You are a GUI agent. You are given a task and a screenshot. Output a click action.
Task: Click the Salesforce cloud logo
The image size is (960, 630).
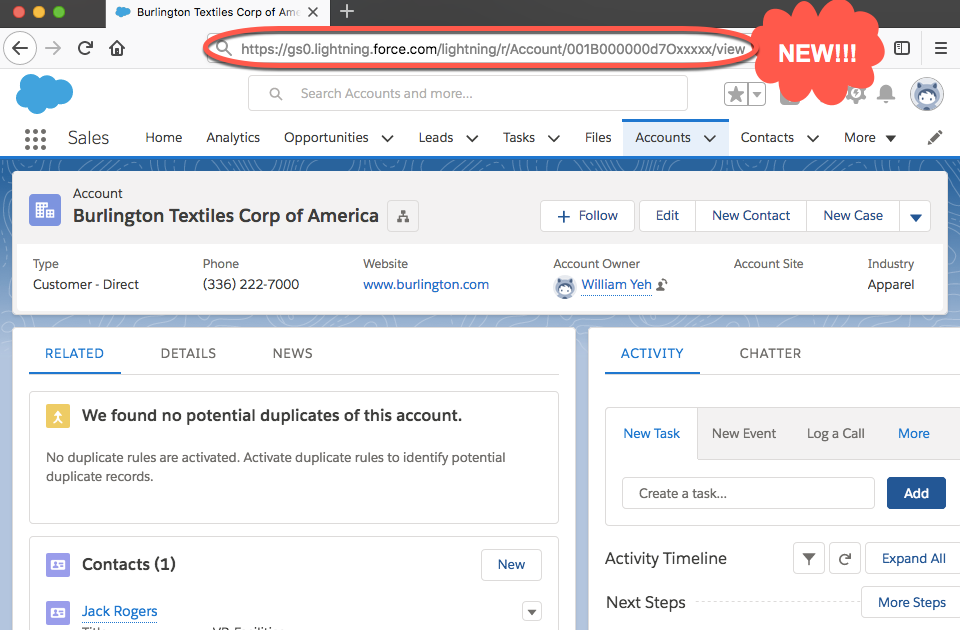pos(44,94)
